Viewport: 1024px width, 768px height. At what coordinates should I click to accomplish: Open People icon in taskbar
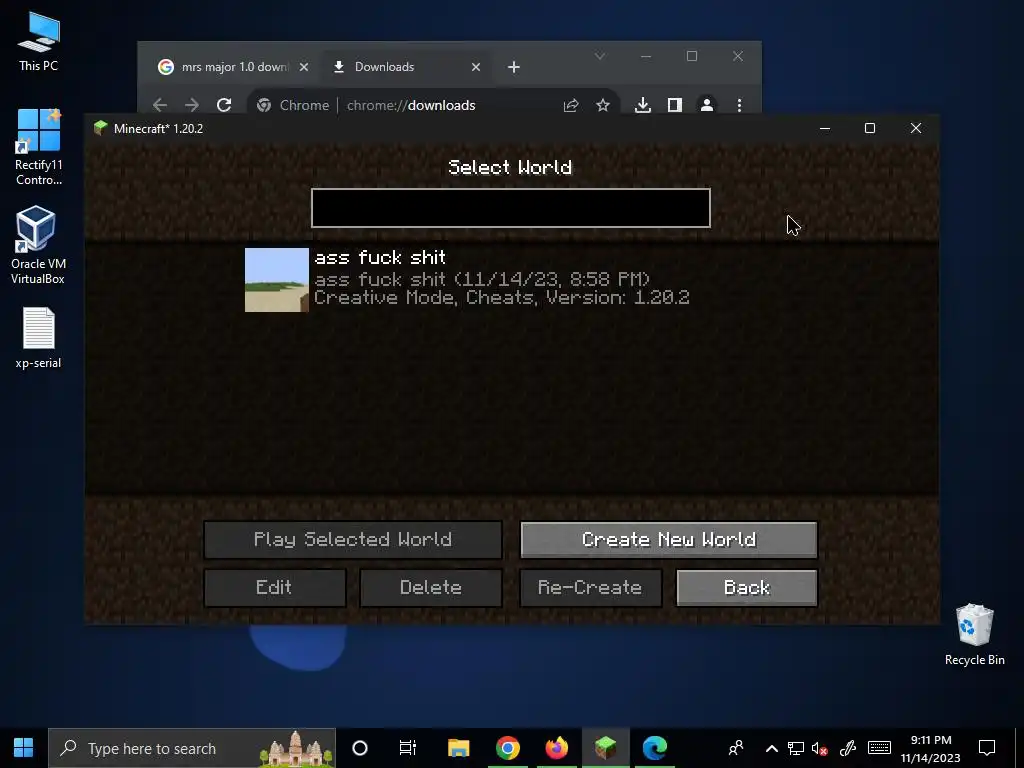pos(736,748)
